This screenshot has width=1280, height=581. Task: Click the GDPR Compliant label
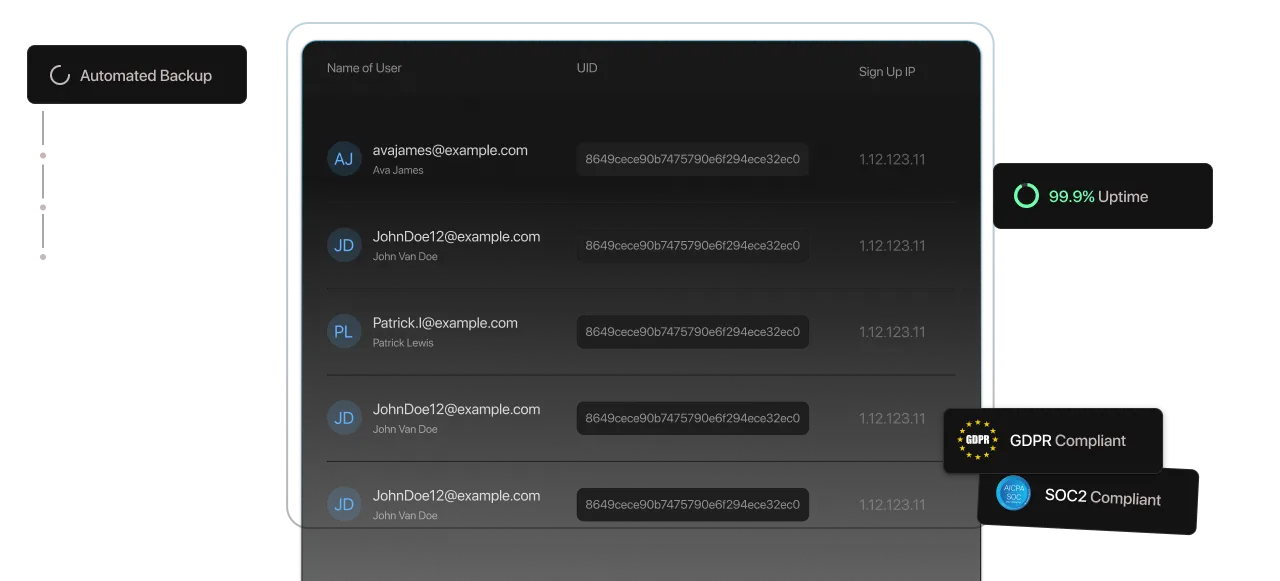pyautogui.click(x=1067, y=440)
